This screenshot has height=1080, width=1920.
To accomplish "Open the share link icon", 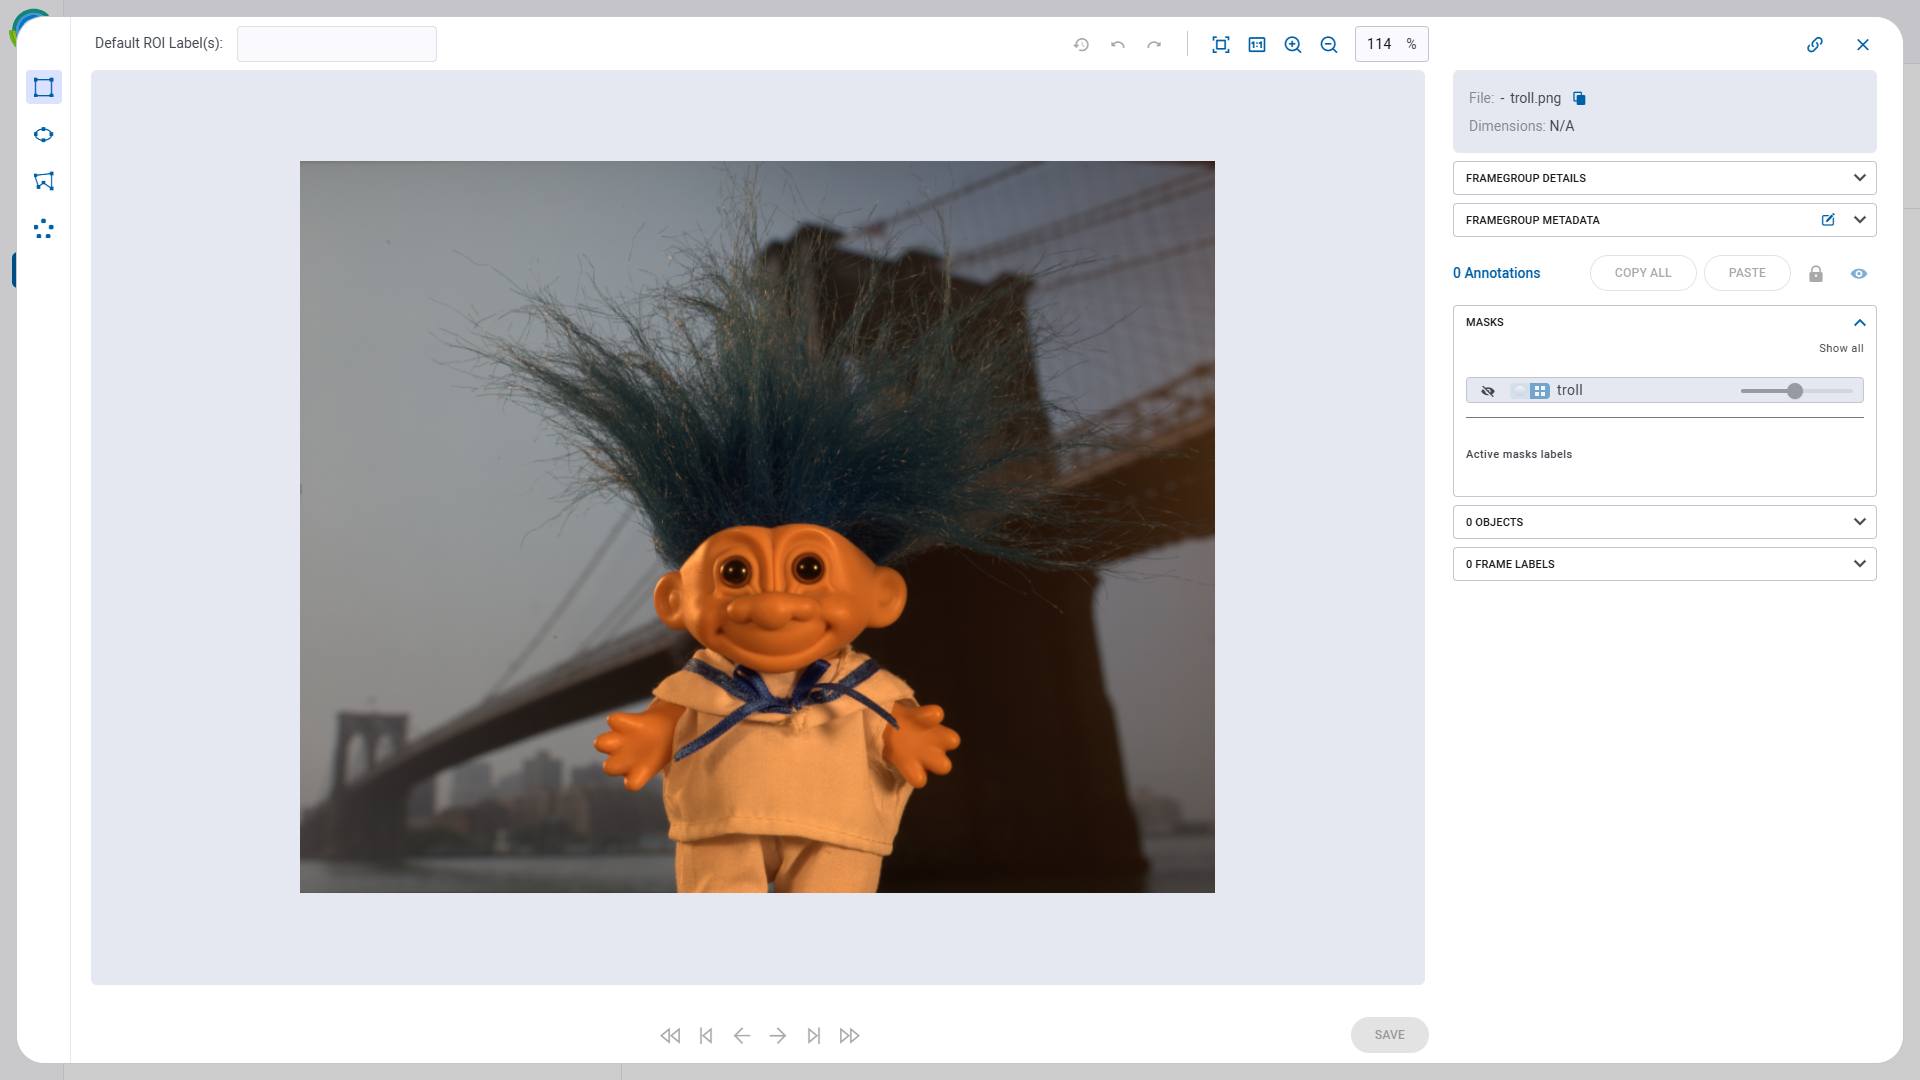I will [1816, 44].
